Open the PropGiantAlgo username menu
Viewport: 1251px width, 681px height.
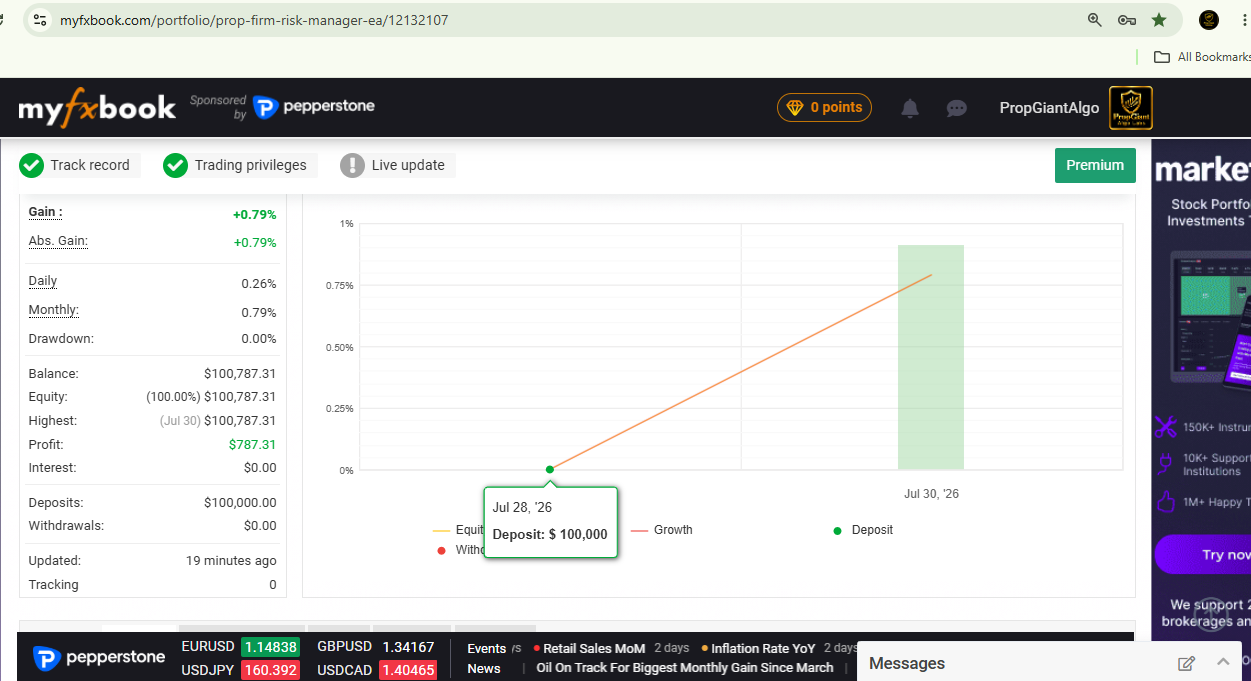click(1049, 108)
